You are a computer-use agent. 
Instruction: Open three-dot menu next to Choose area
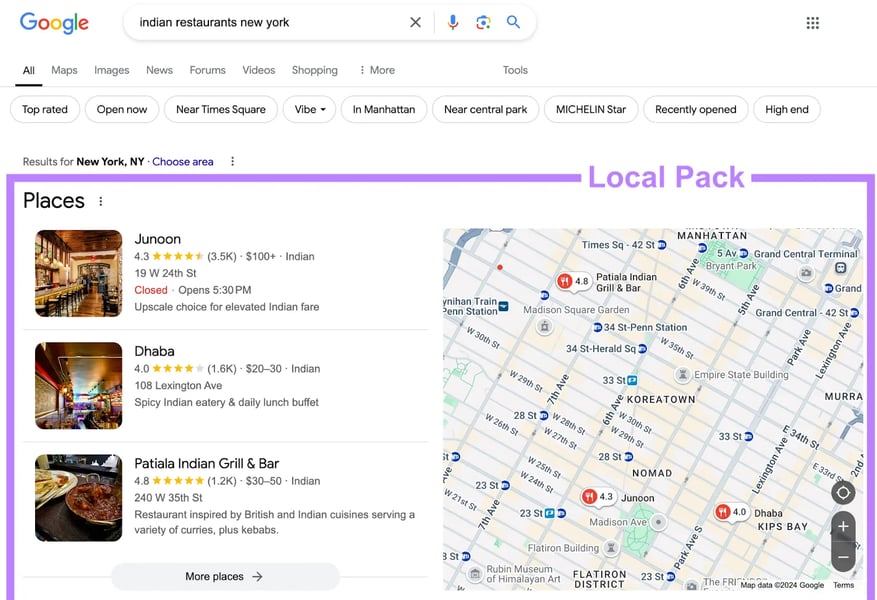pos(233,162)
